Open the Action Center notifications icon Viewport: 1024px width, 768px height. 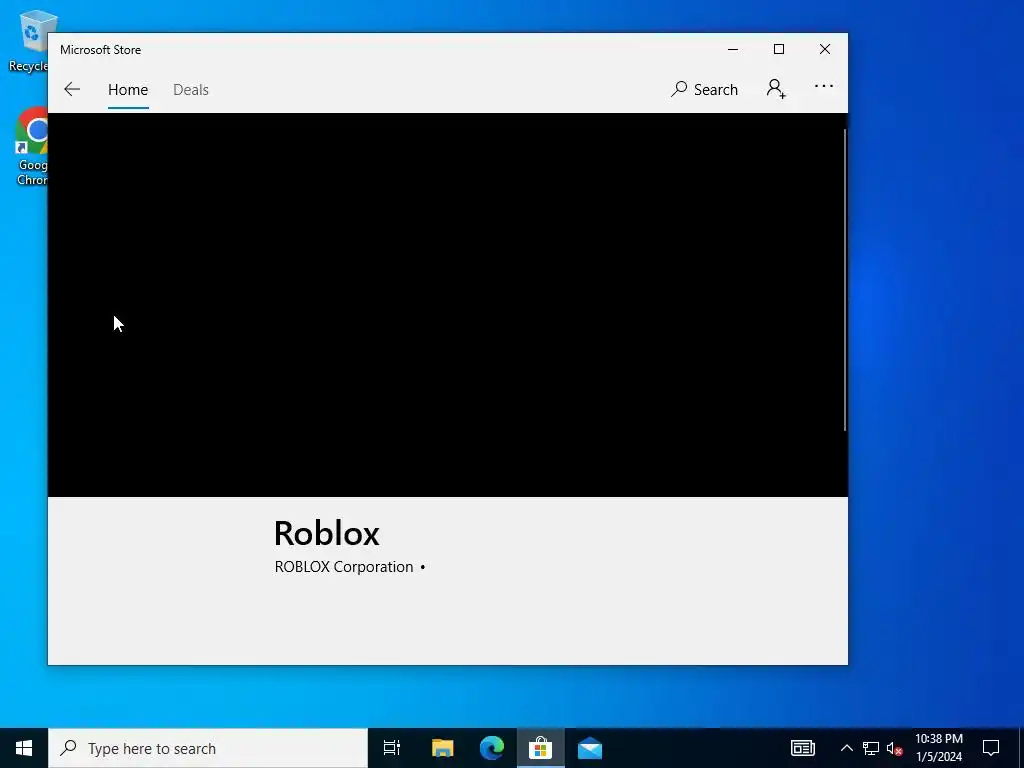pos(991,748)
